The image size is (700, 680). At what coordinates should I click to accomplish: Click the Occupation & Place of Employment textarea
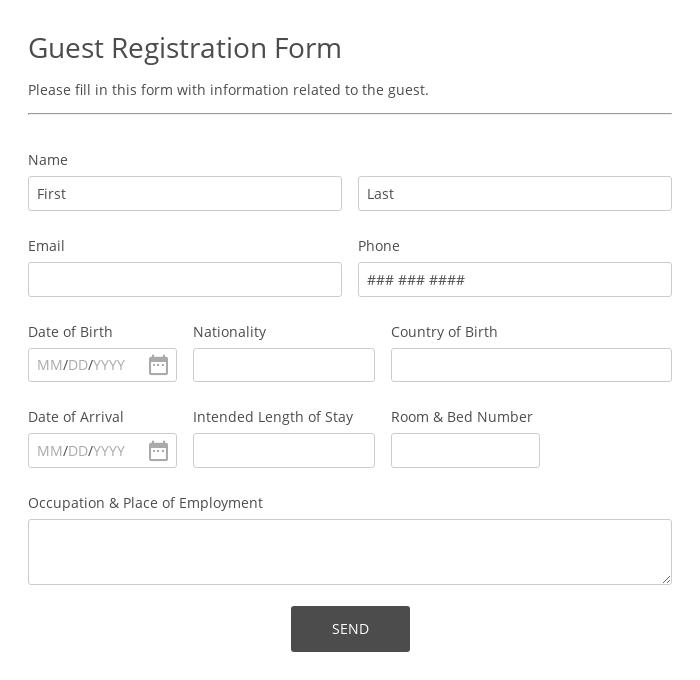349,551
